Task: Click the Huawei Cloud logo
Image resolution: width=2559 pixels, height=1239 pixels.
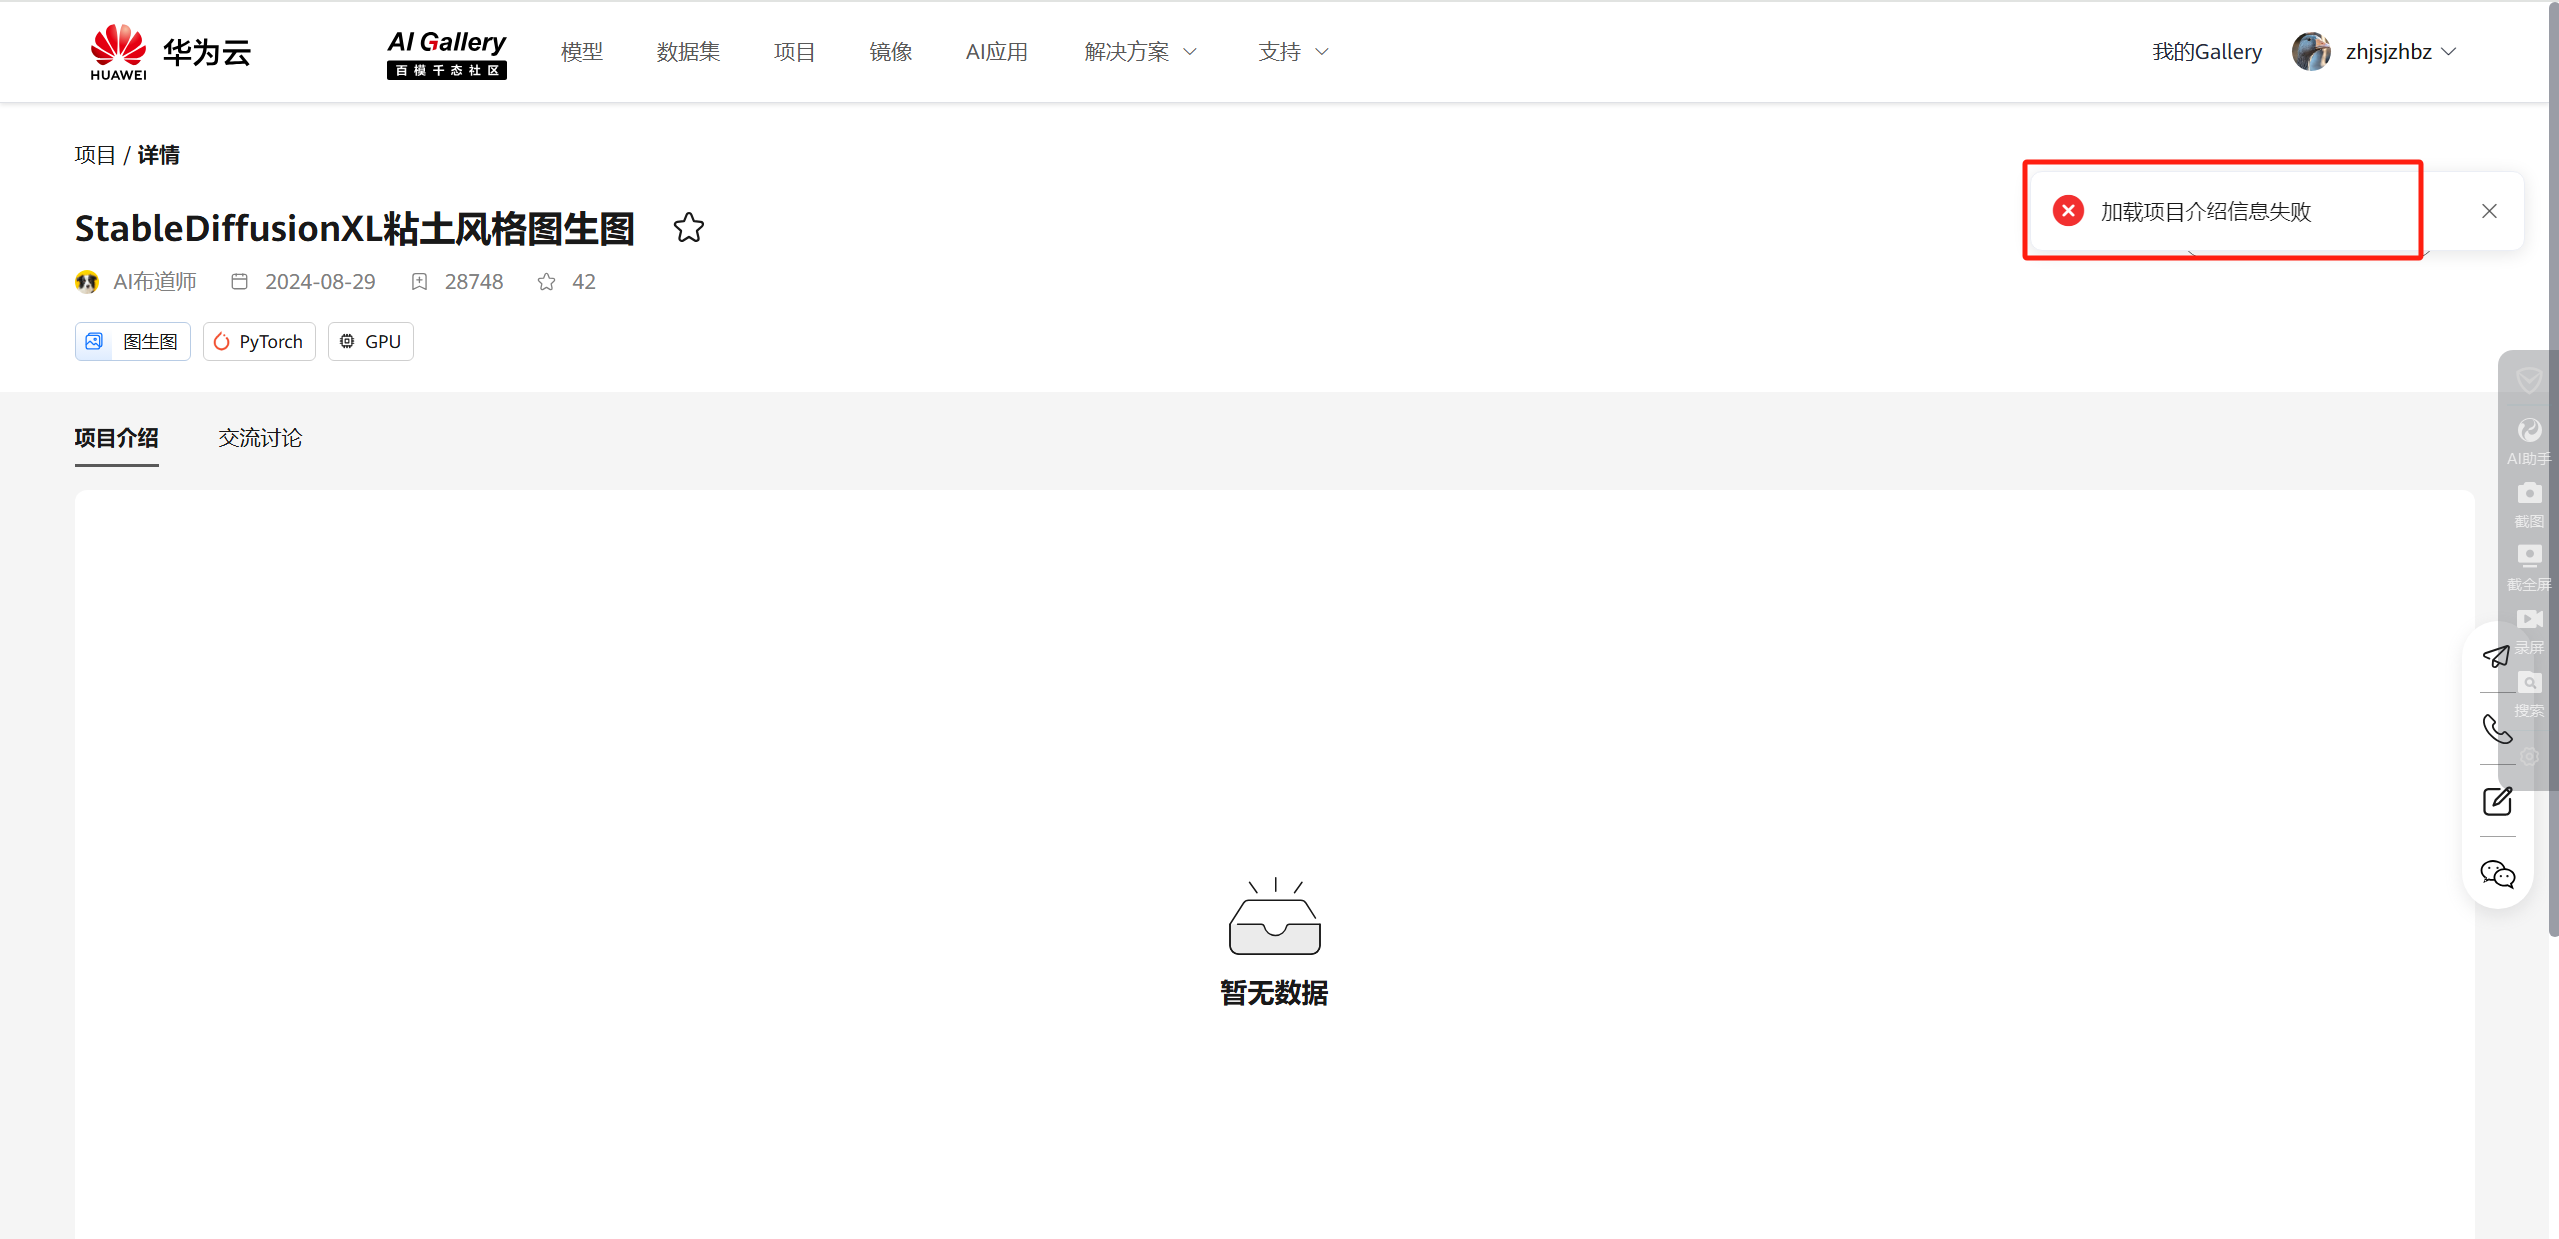Action: tap(170, 52)
